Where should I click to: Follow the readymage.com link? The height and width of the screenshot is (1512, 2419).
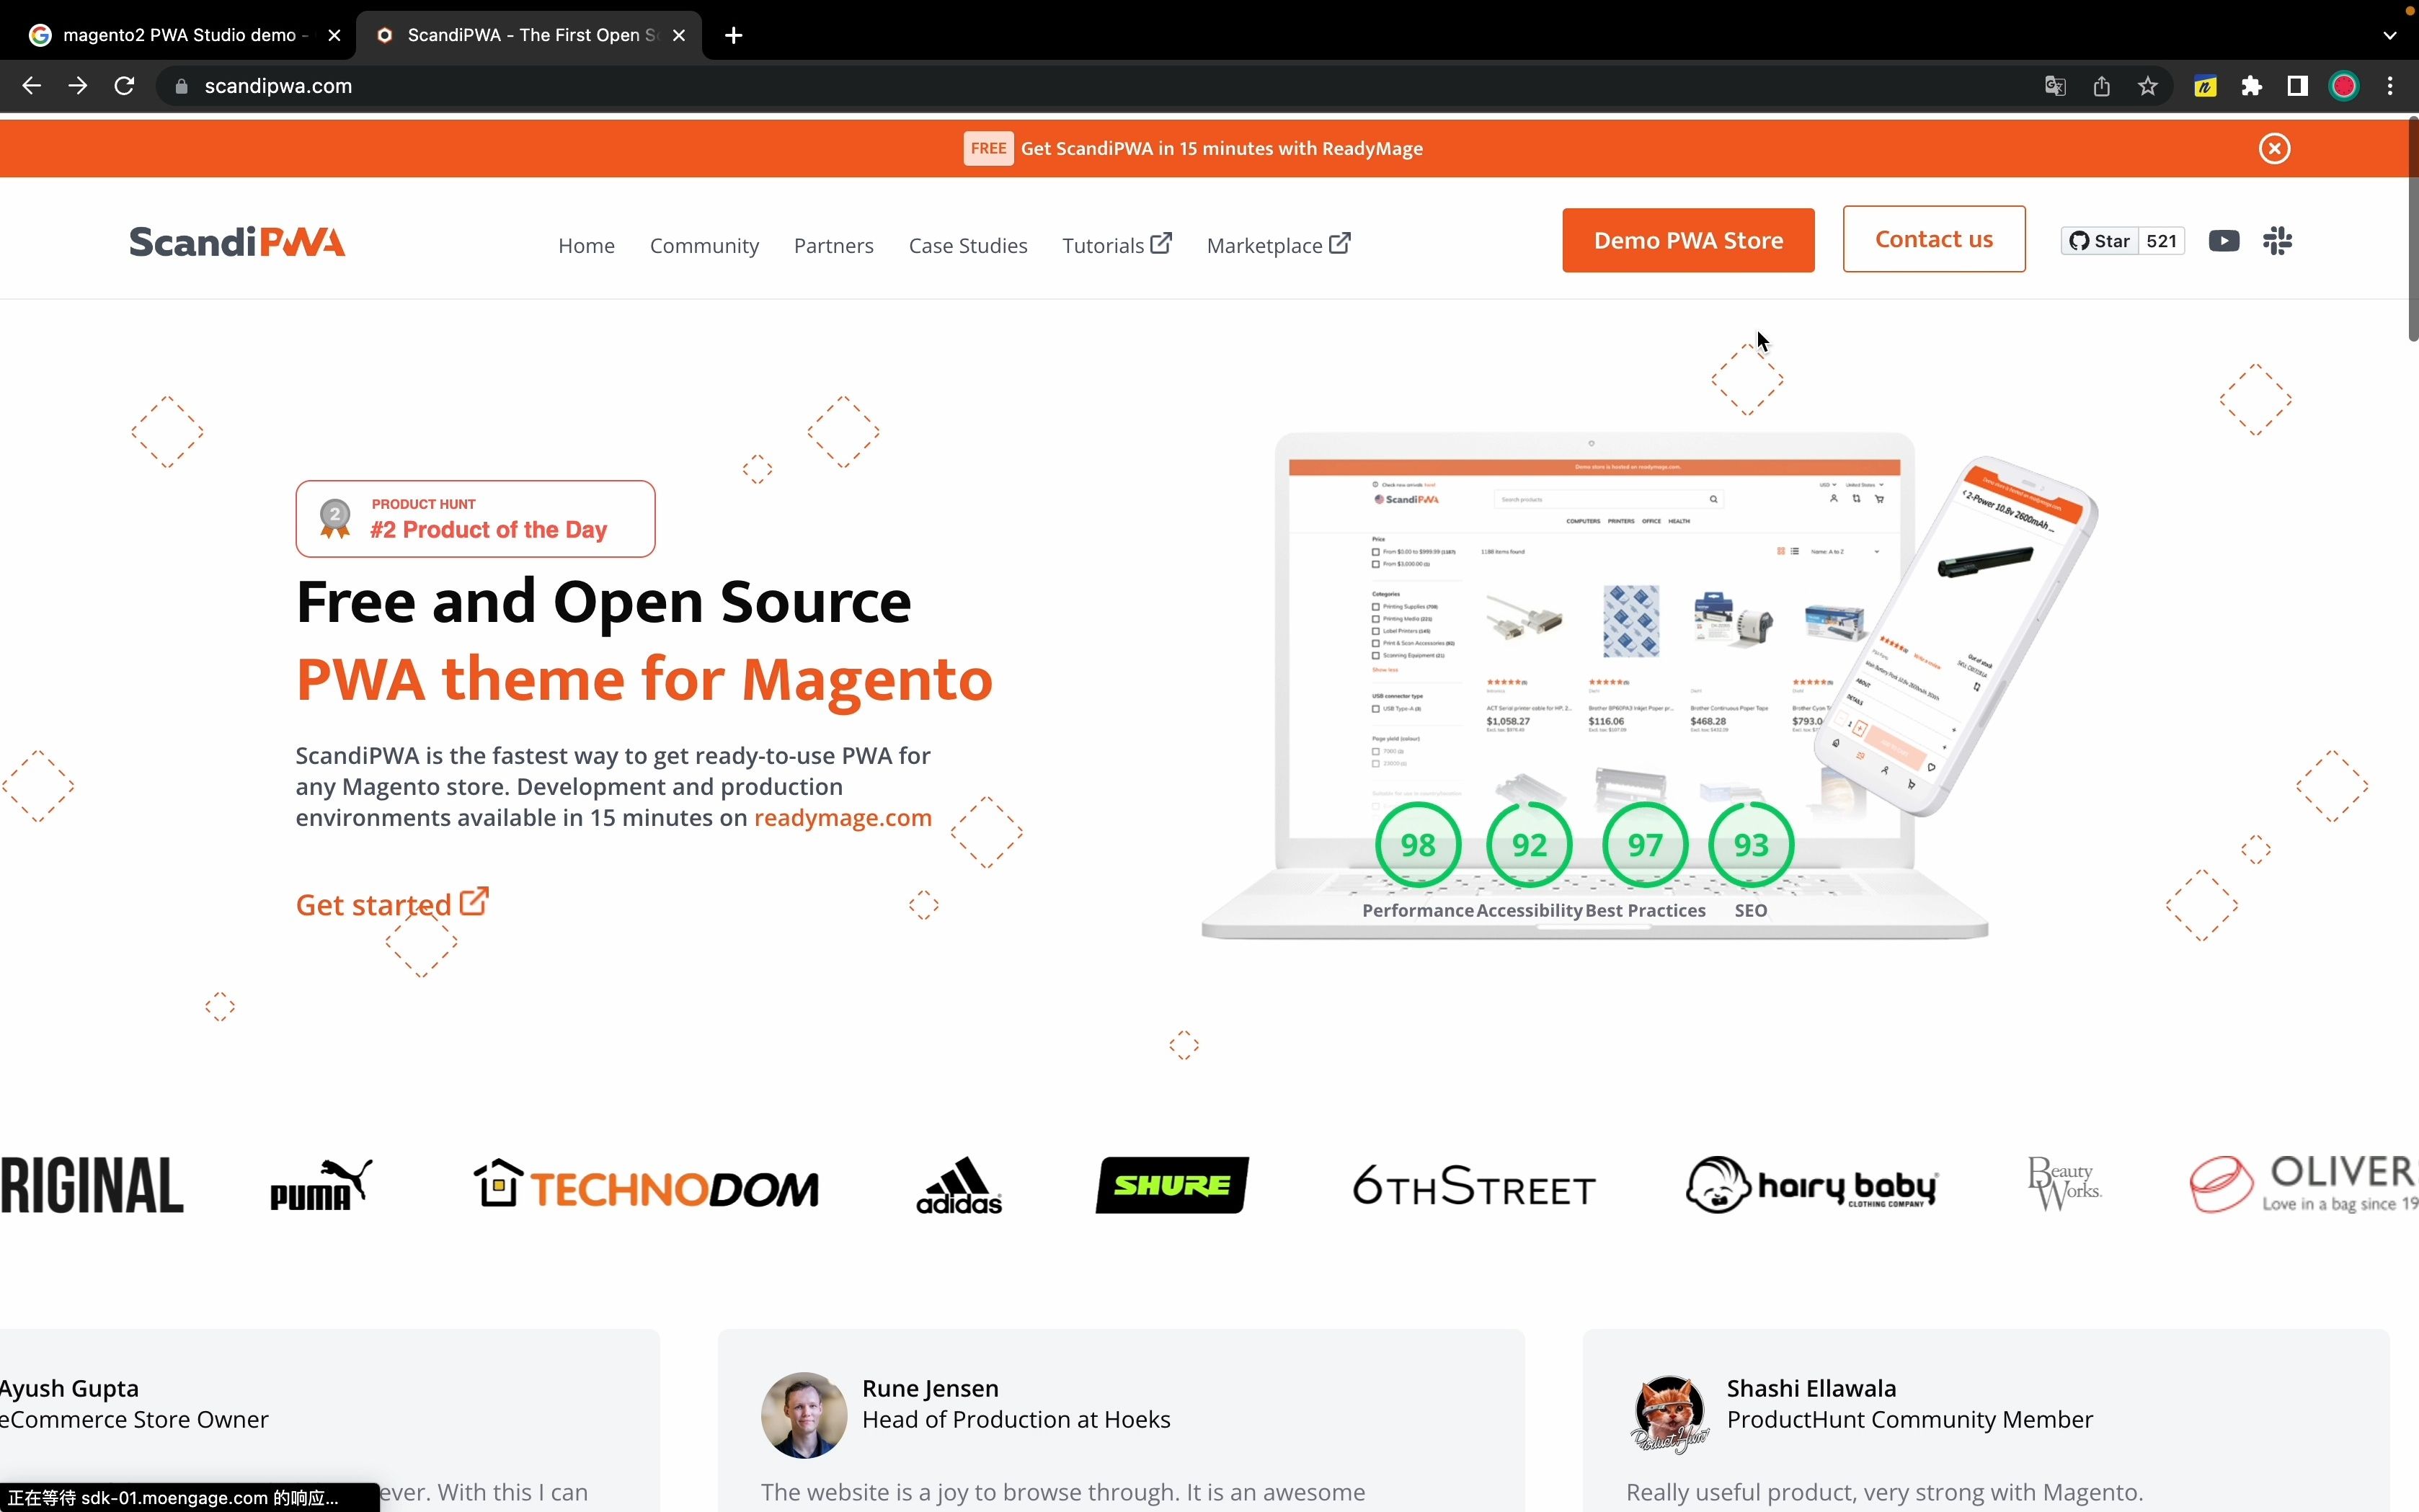pos(842,817)
